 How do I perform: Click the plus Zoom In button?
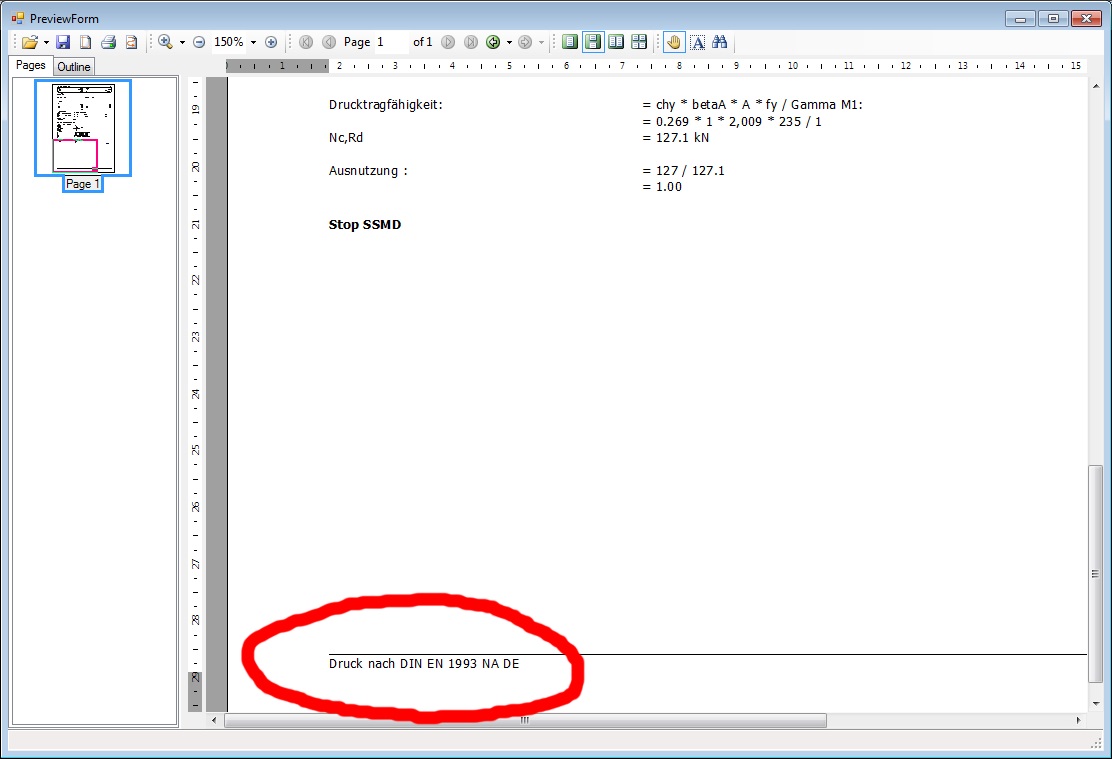(x=271, y=42)
